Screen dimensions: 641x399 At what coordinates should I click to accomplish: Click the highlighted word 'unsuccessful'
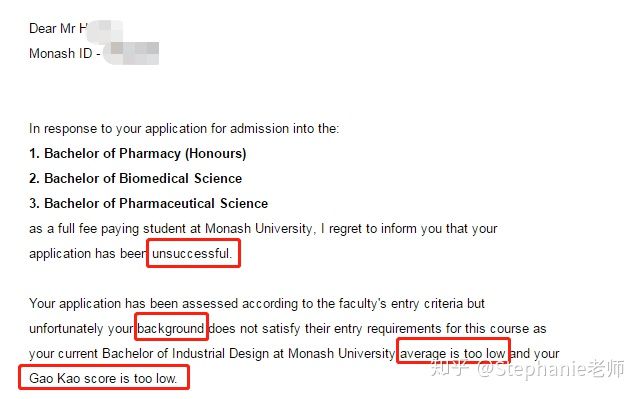193,254
